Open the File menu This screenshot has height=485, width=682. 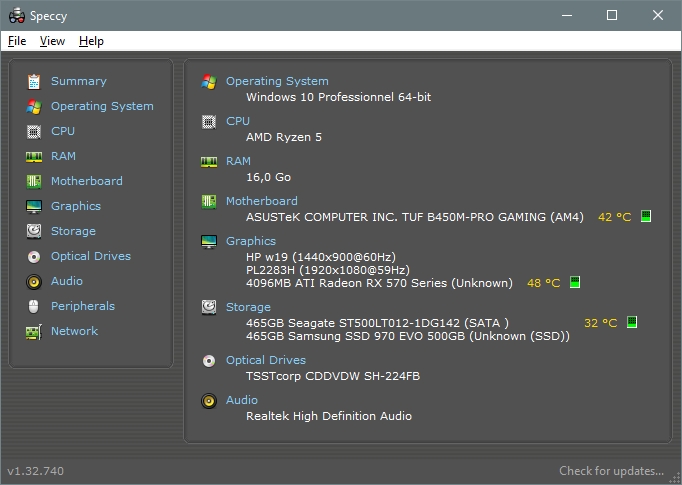click(17, 41)
